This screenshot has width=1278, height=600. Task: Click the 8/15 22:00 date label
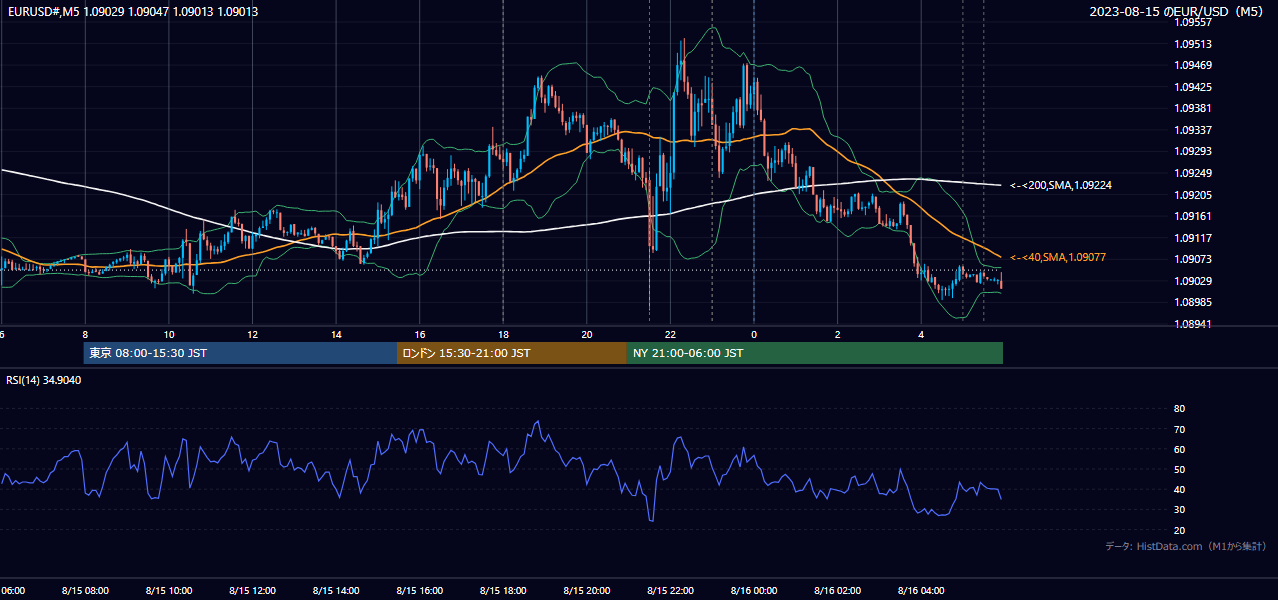point(670,591)
